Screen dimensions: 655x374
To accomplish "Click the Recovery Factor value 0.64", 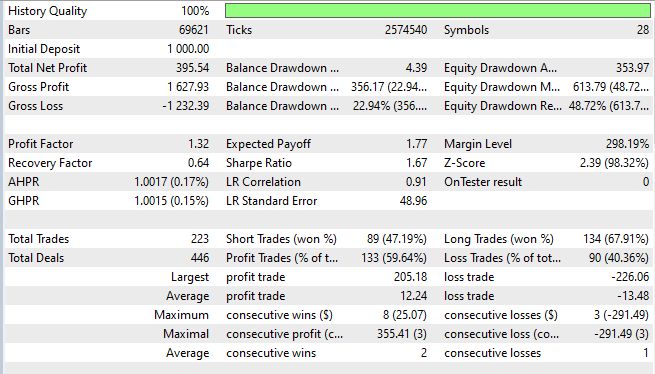I will pyautogui.click(x=198, y=163).
